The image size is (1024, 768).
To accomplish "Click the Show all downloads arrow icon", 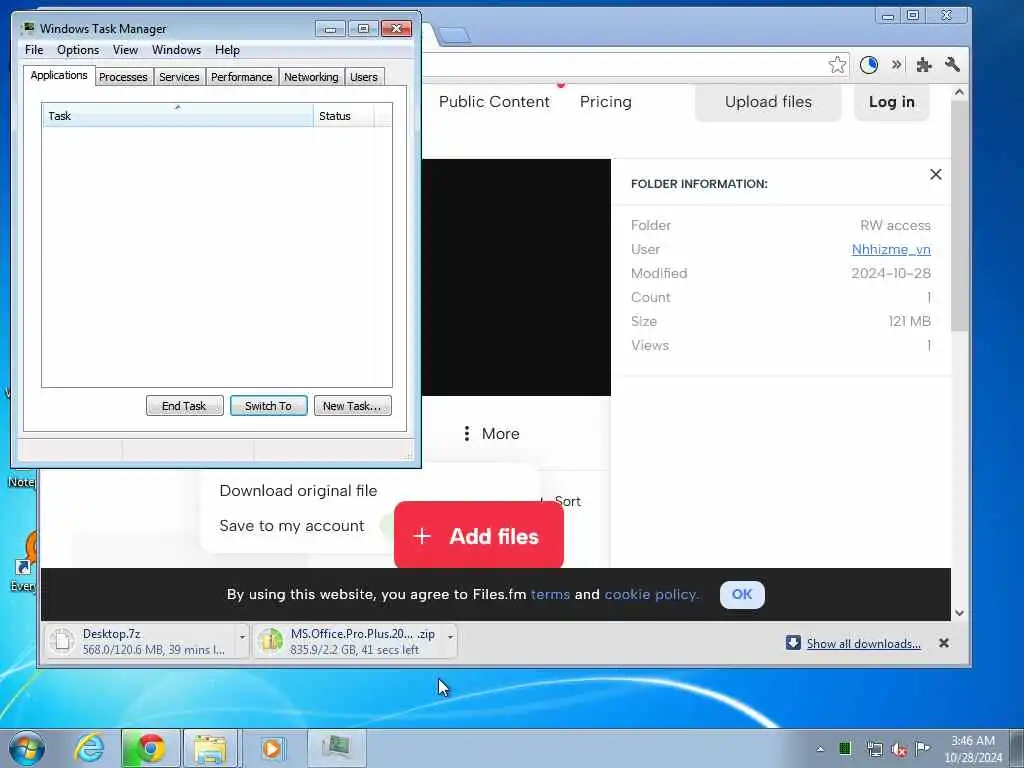I will (x=793, y=643).
